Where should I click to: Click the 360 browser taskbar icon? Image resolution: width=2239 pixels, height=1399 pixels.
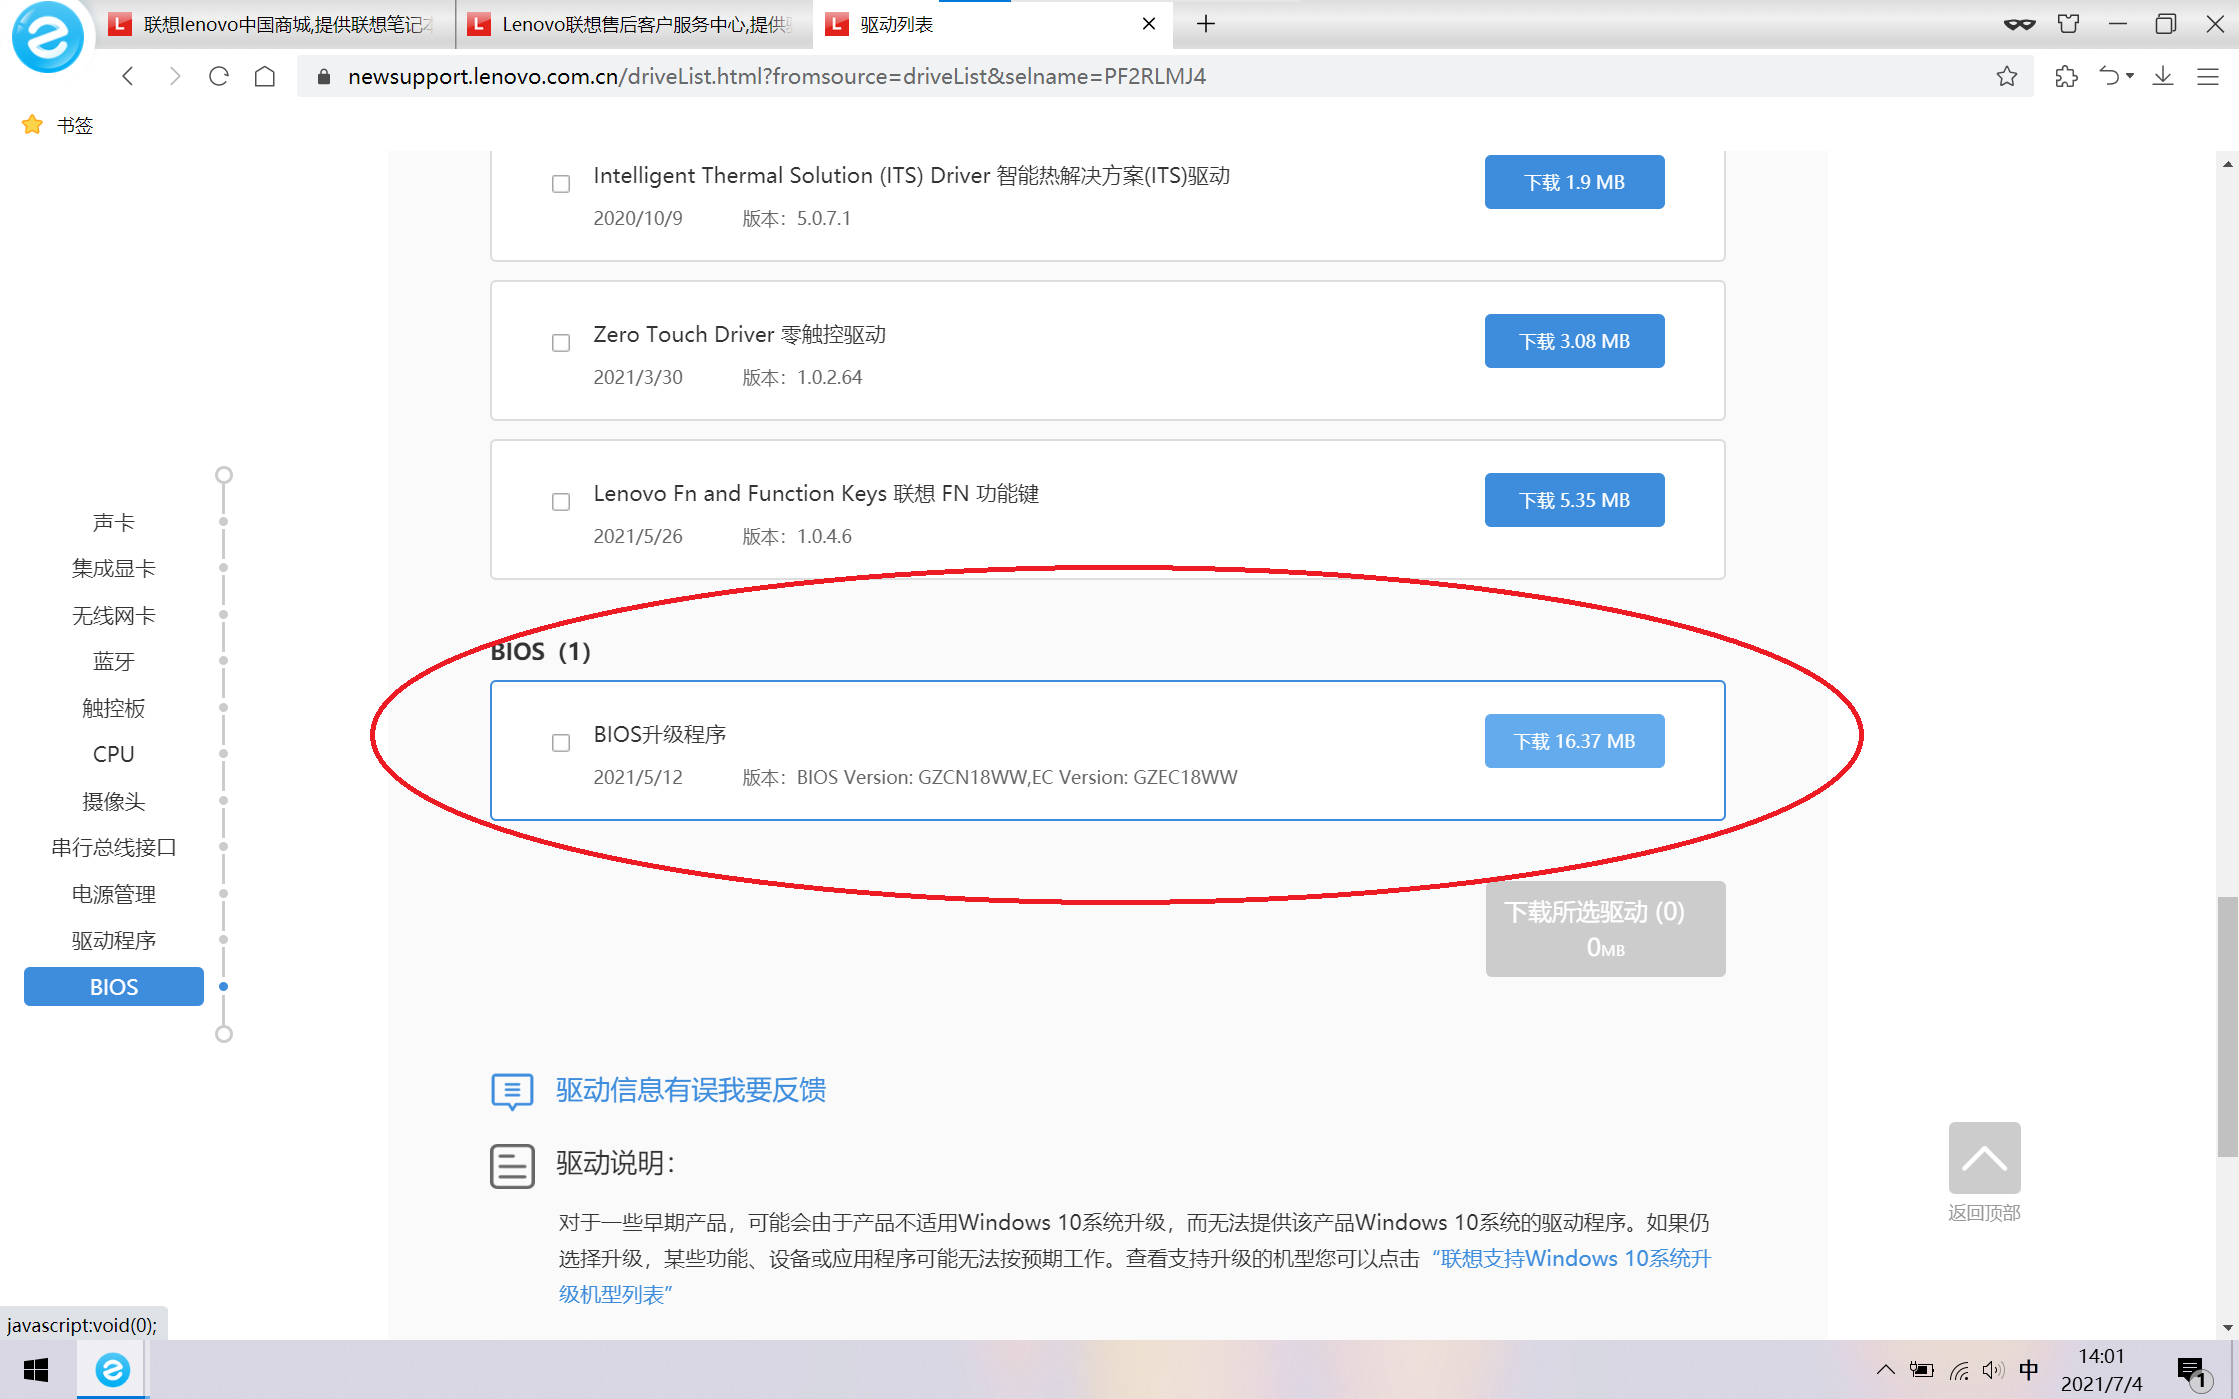click(112, 1370)
